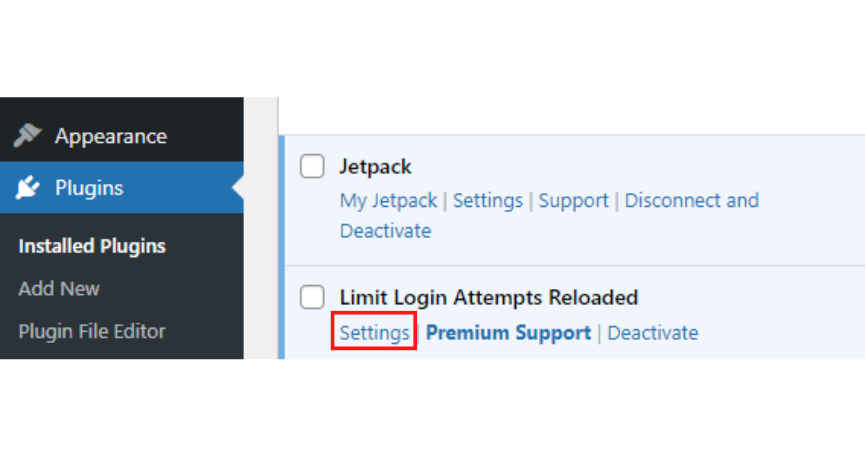Click Jetpack's Support link
The height and width of the screenshot is (456, 865).
(x=573, y=201)
